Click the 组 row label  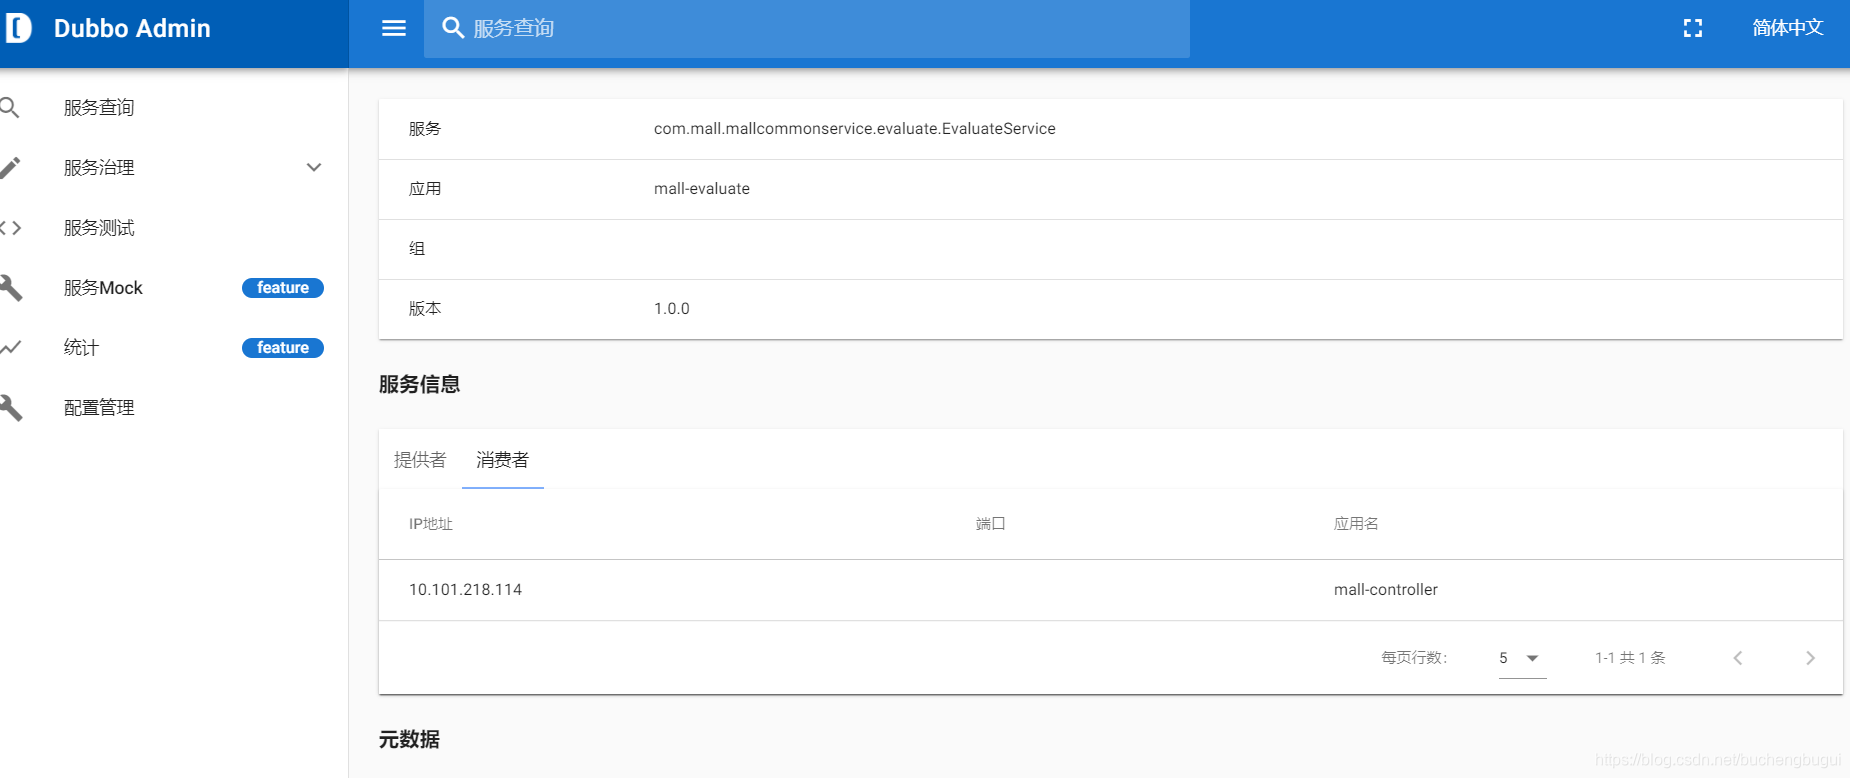pos(417,249)
